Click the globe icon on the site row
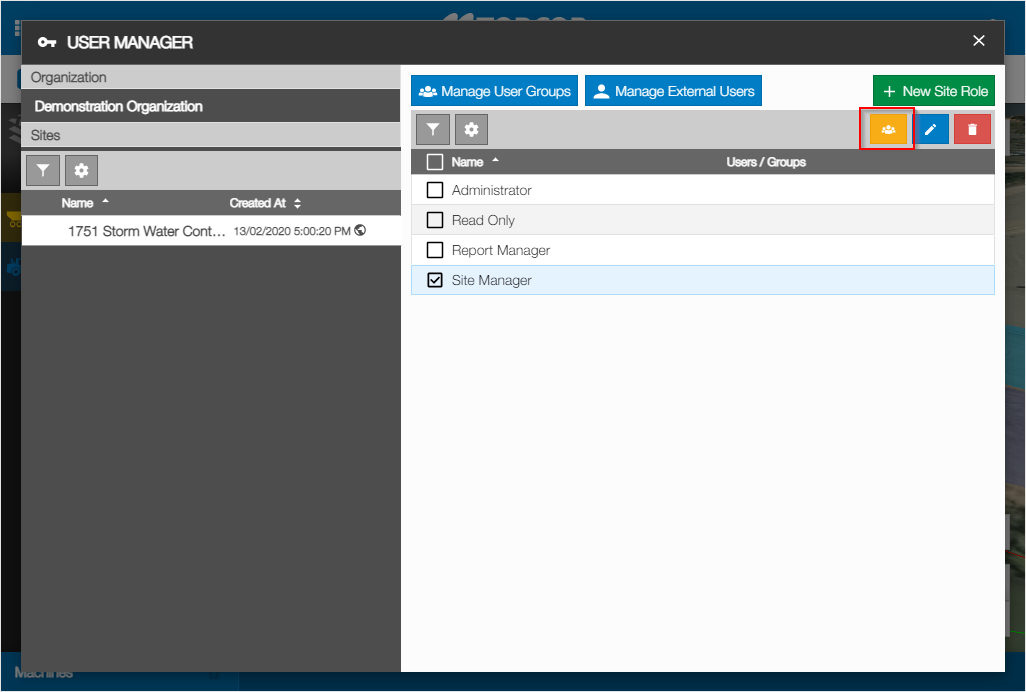The image size is (1026, 692). [x=360, y=230]
